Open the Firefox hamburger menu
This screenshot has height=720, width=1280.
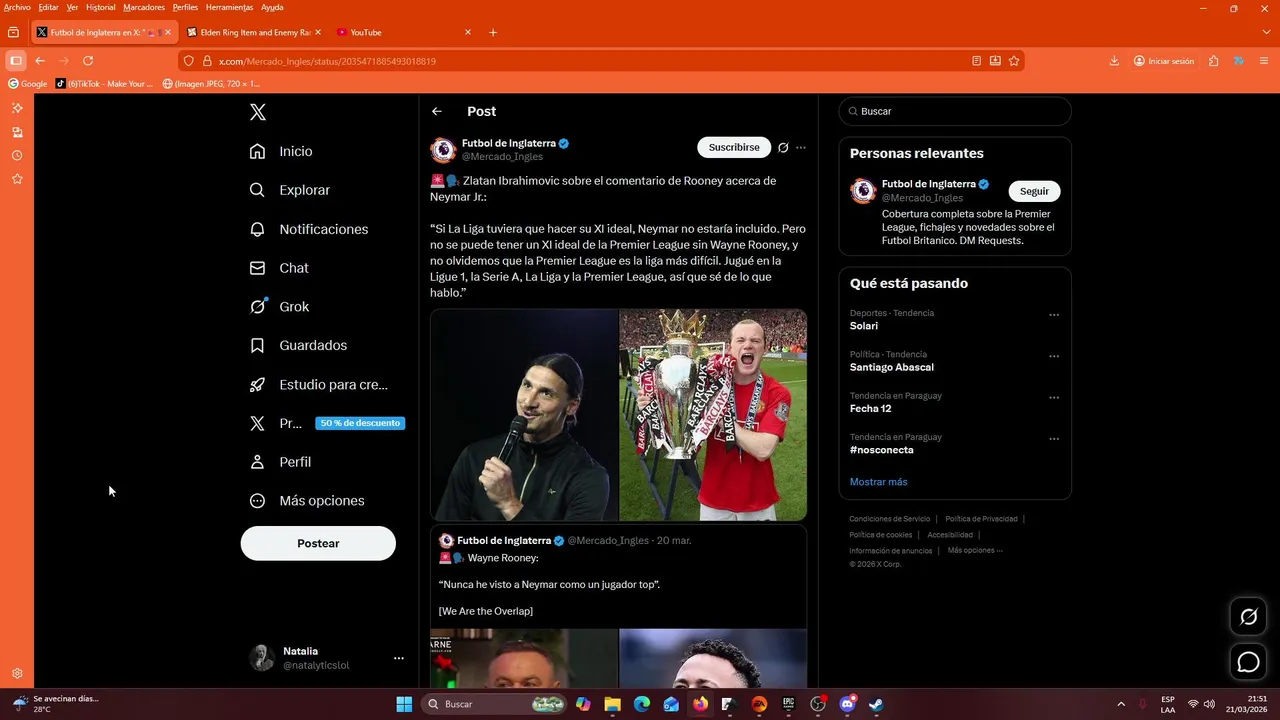tap(1265, 61)
